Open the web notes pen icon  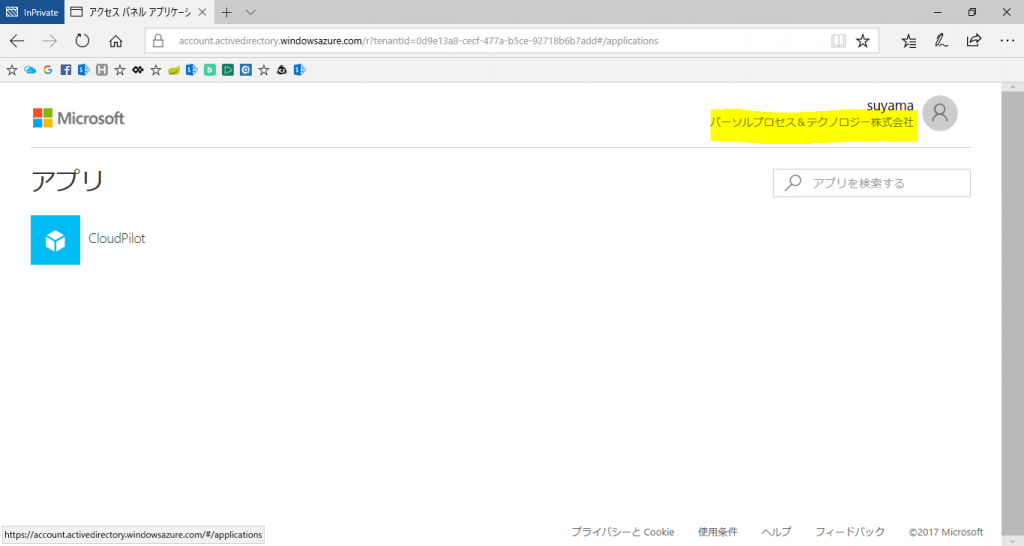[941, 40]
